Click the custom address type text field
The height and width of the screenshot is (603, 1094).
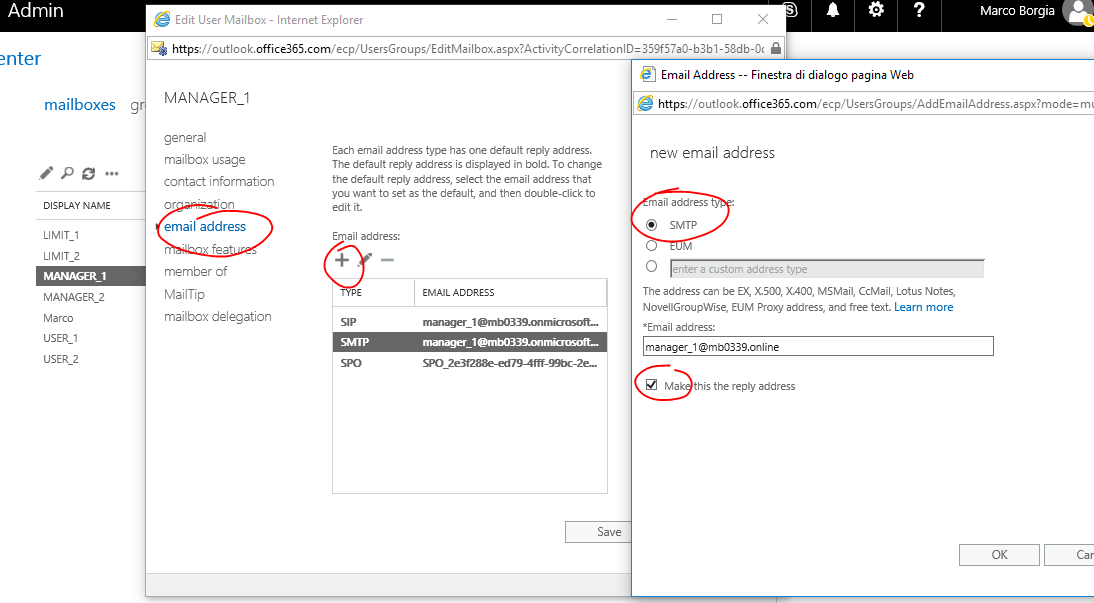coord(827,269)
